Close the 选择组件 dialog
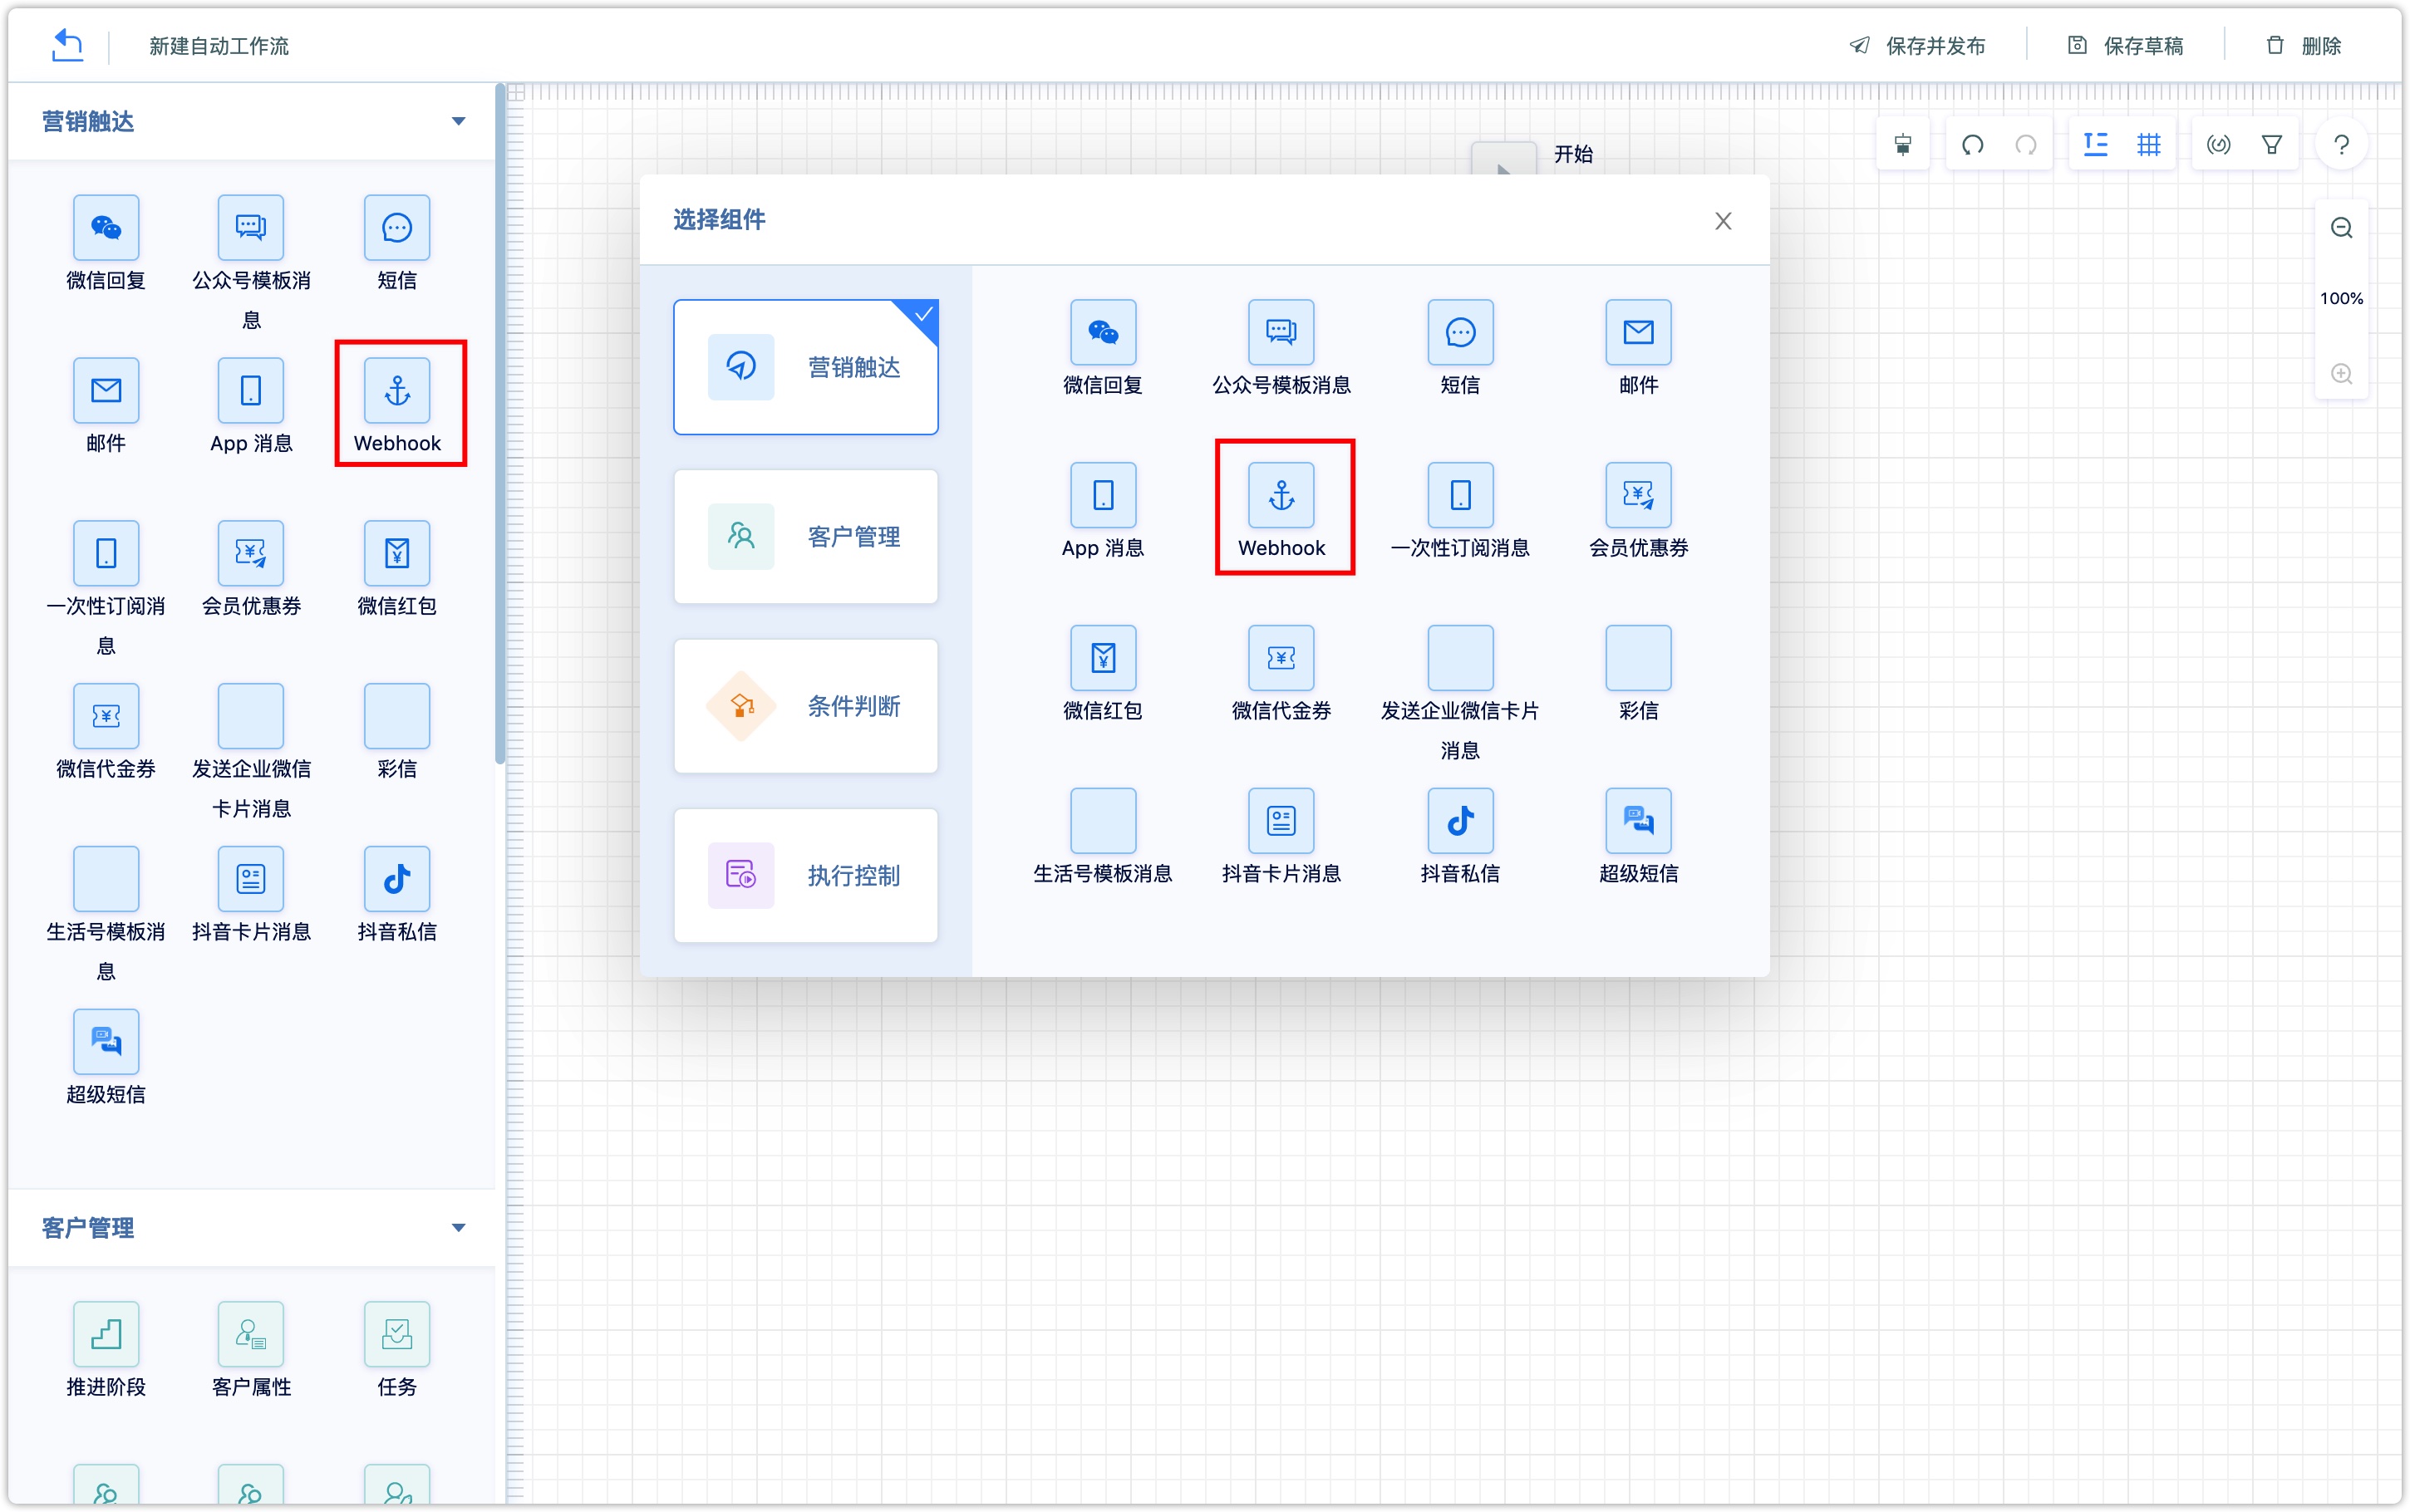 [1723, 221]
